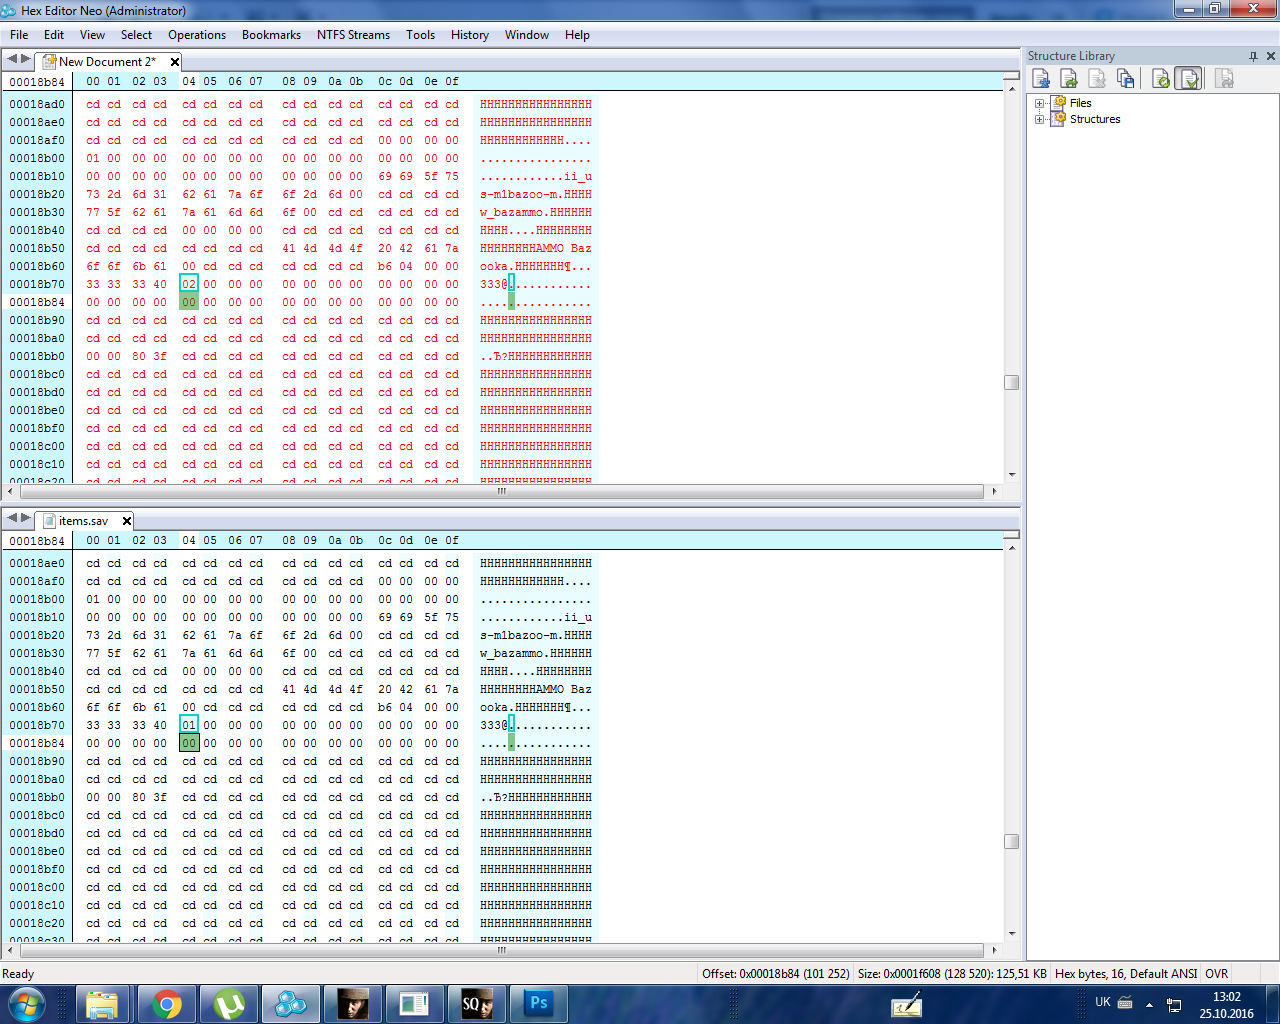Screen dimensions: 1280x1024
Task: Close the Structure Library panel
Action: click(x=1271, y=56)
